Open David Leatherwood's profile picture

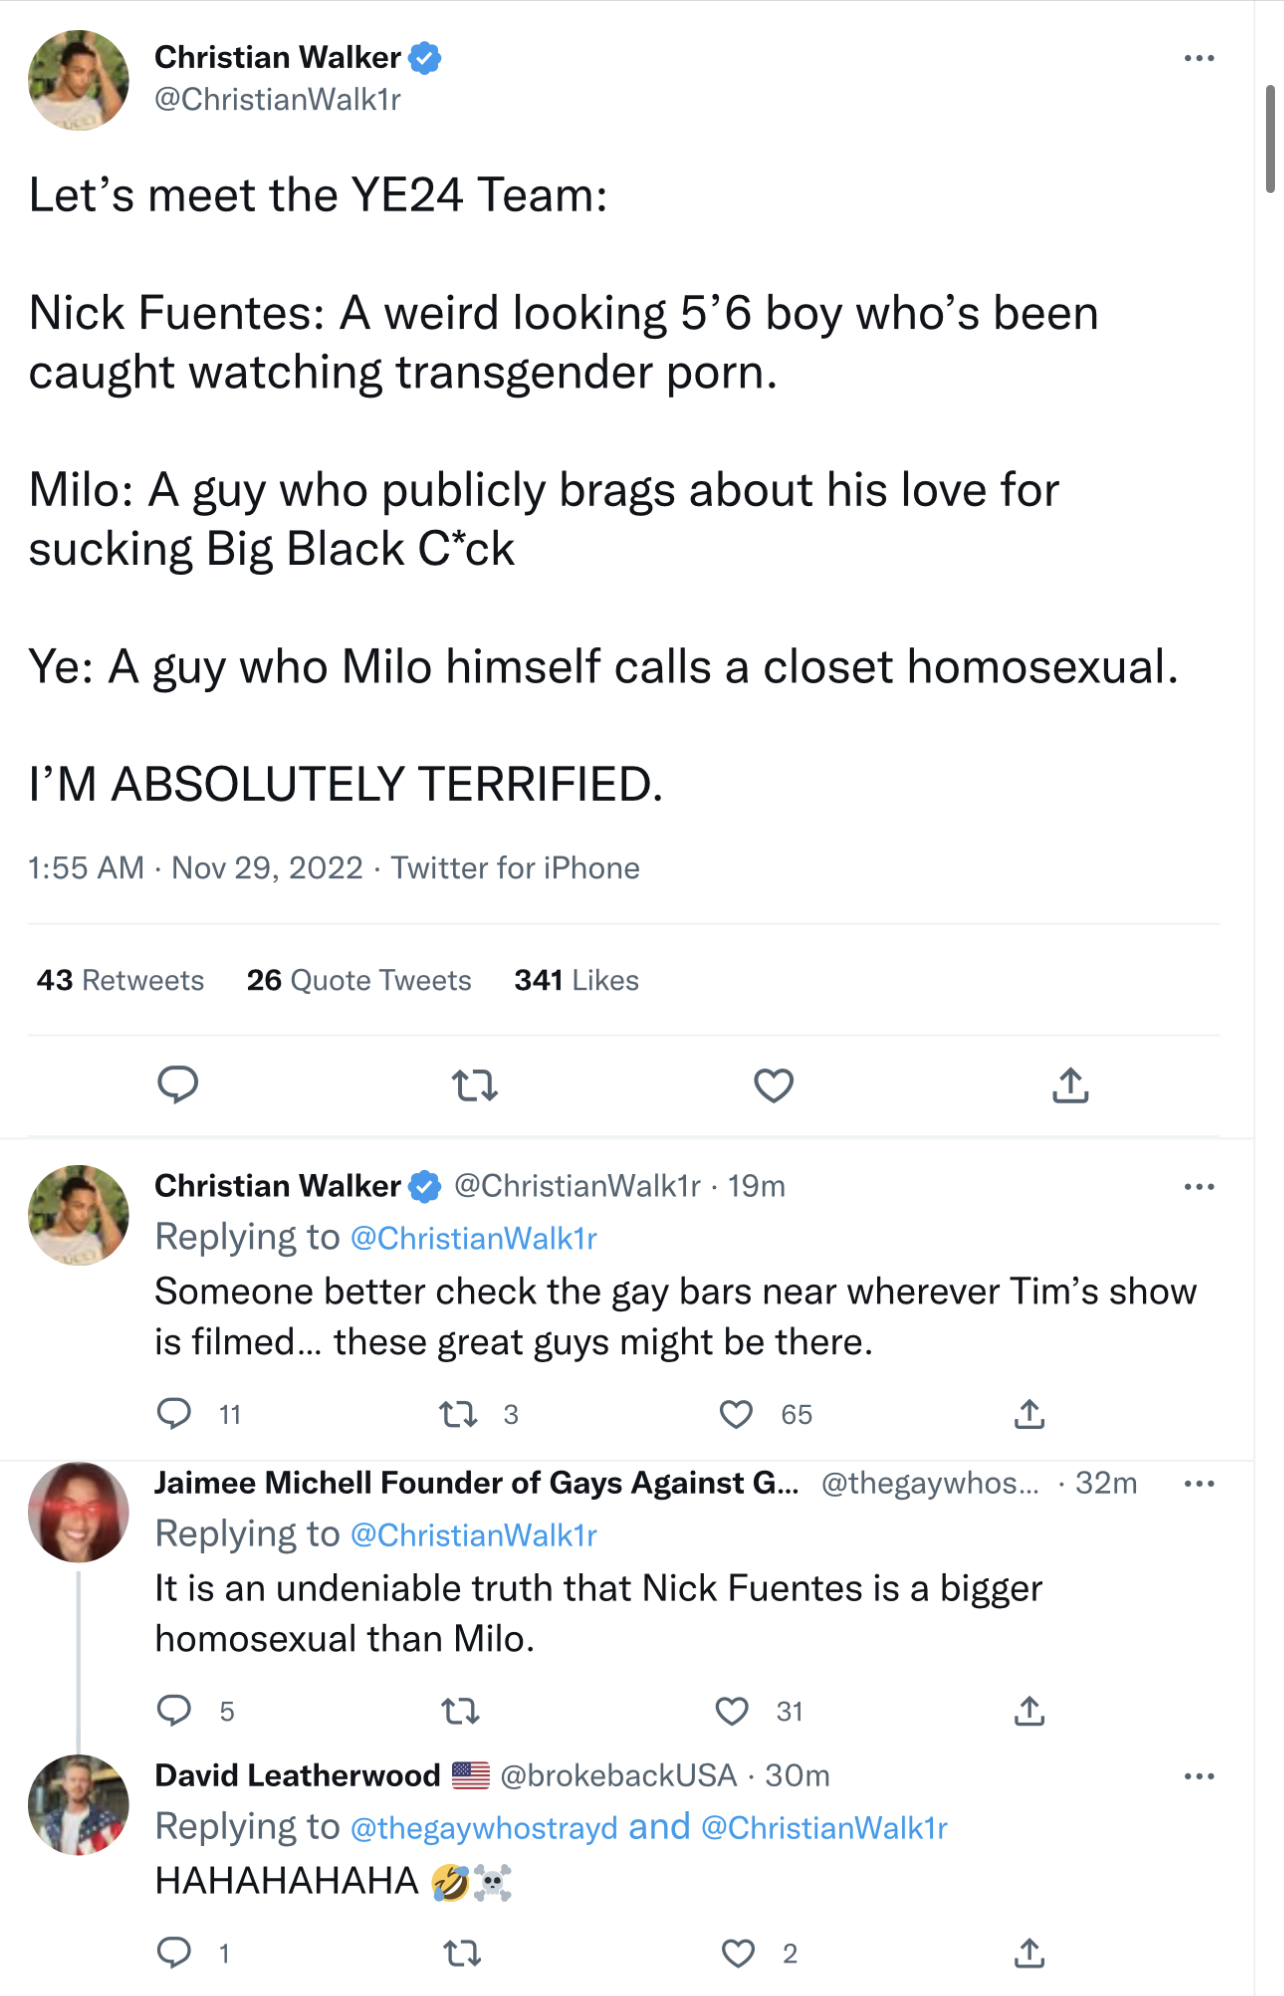tap(79, 1805)
